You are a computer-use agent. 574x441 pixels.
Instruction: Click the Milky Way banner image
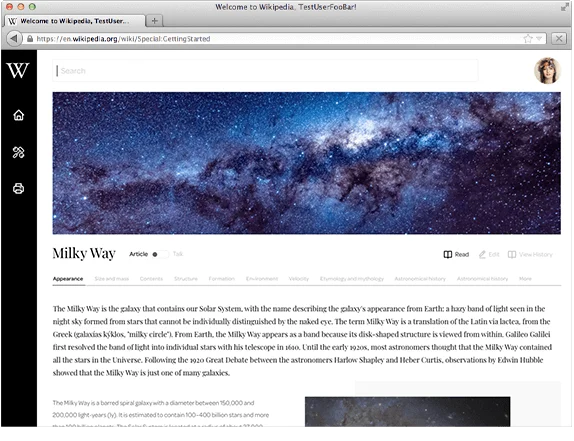(x=306, y=163)
